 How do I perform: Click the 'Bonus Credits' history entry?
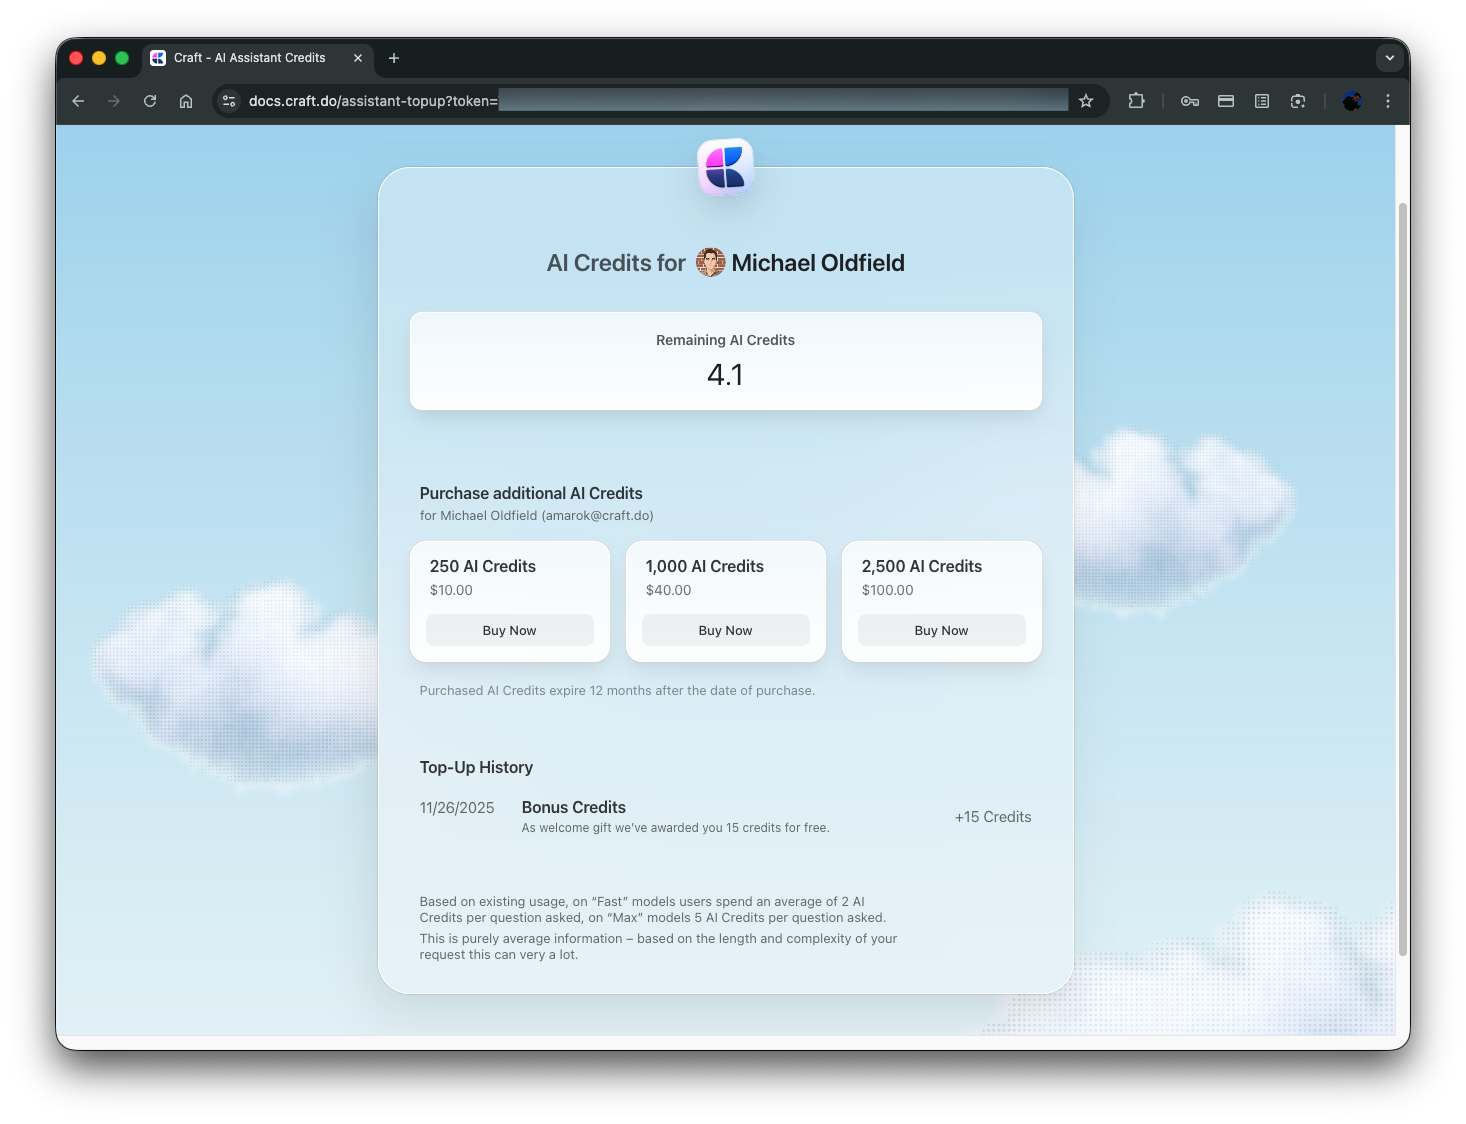click(574, 807)
